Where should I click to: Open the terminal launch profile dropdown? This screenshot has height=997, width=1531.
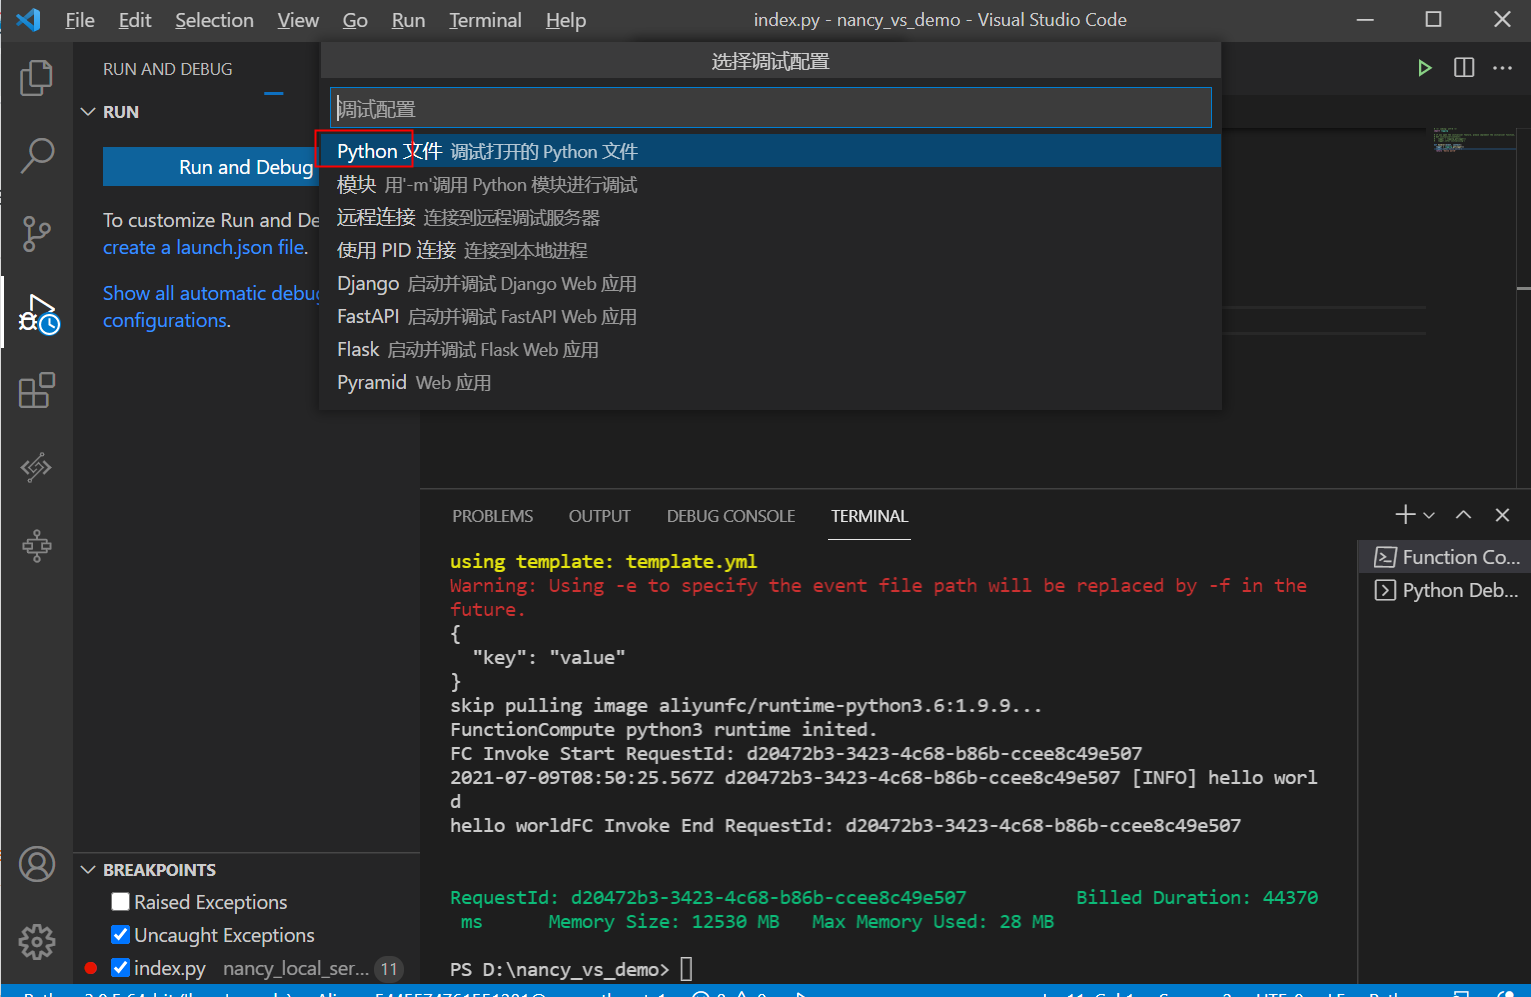click(x=1429, y=515)
